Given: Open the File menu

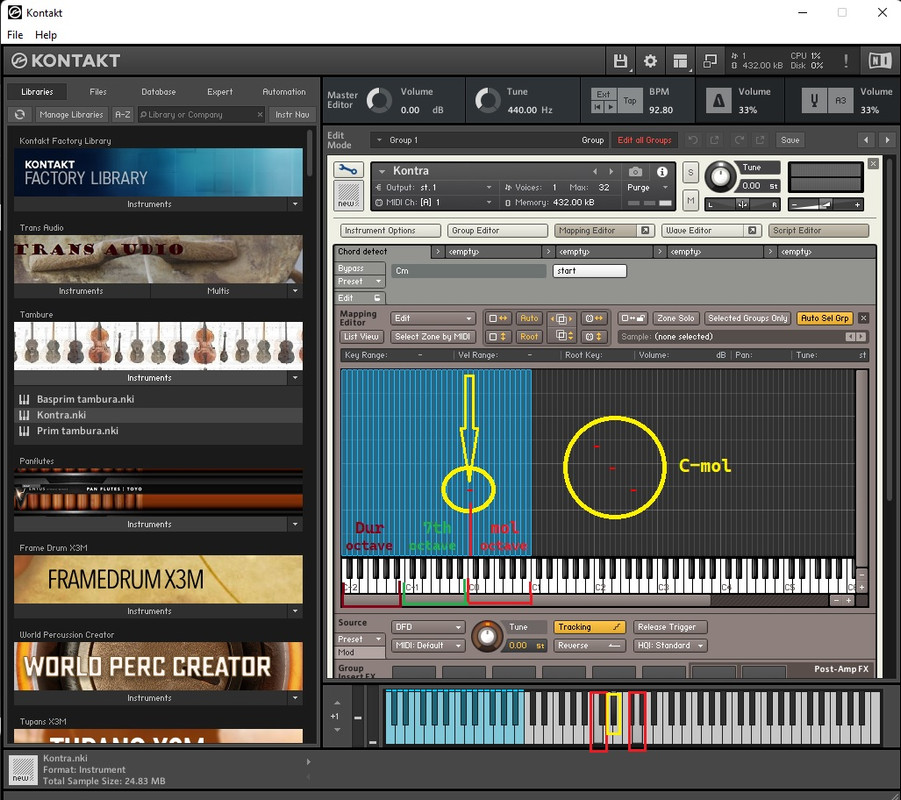Looking at the screenshot, I should 15,35.
